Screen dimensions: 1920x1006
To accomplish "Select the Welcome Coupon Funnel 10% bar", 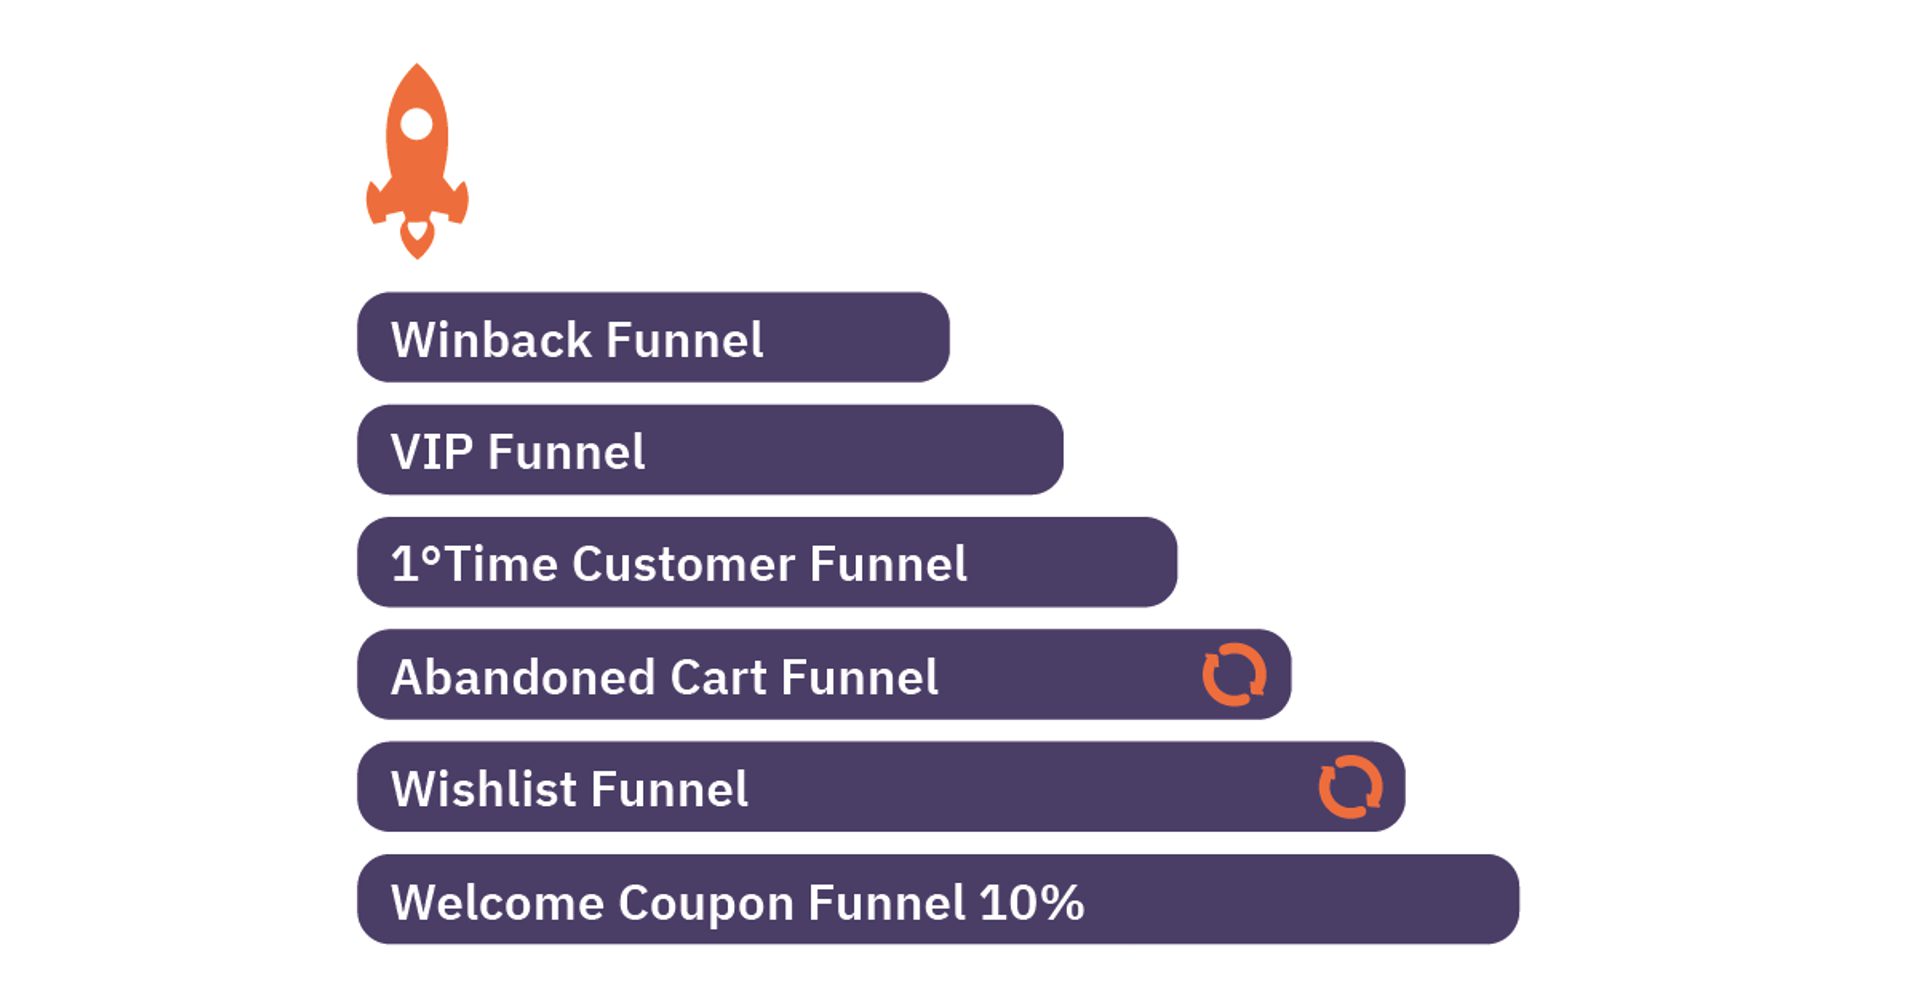I will point(937,900).
